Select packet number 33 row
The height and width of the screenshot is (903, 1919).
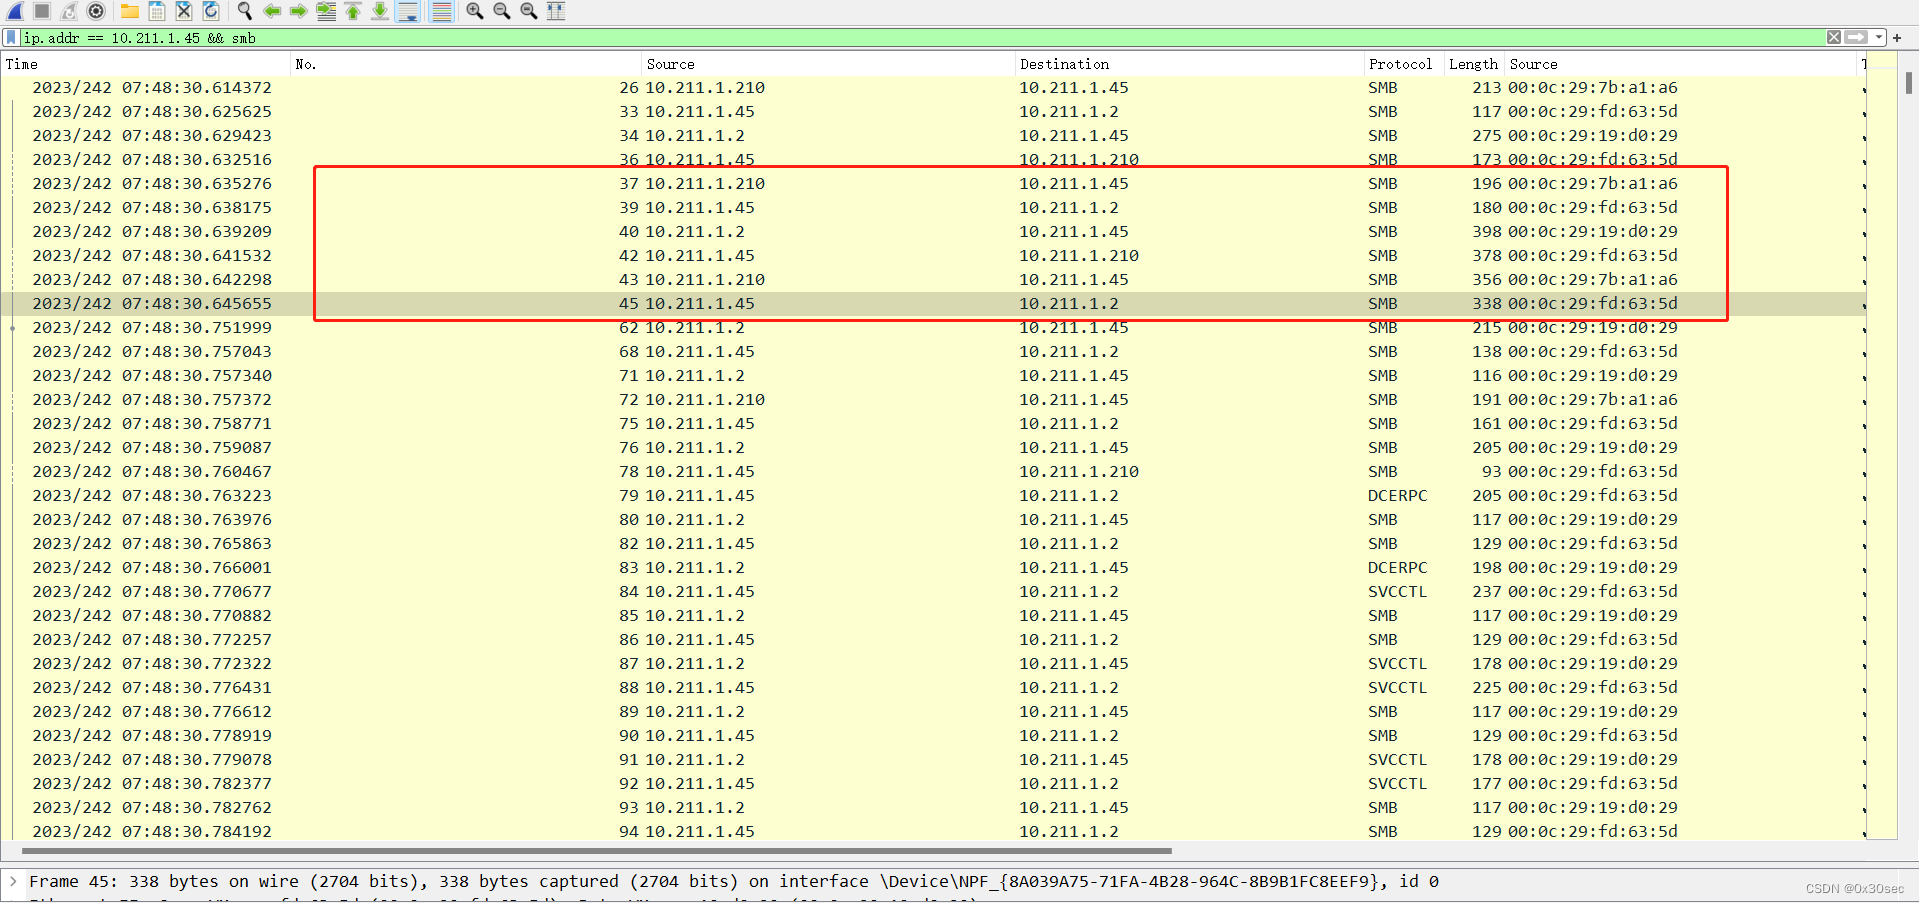tap(933, 112)
